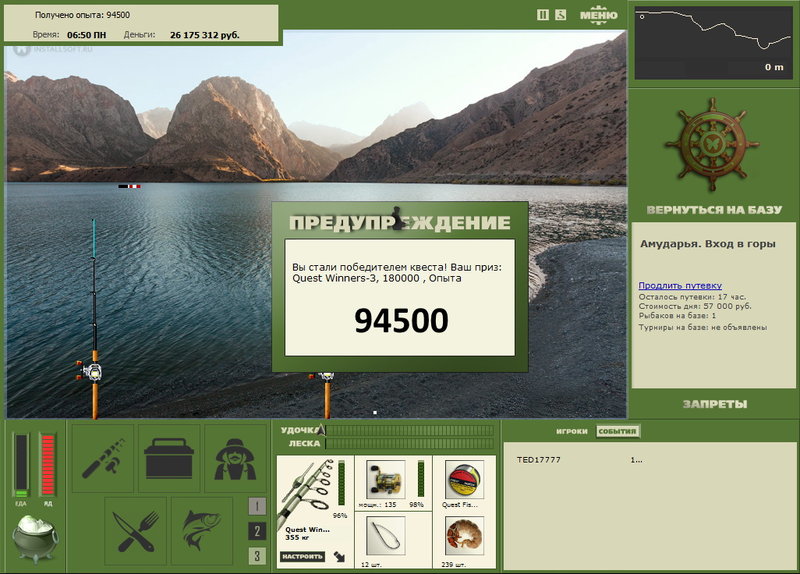The image size is (800, 574).
Task: Open the knife and fork food icon
Action: pyautogui.click(x=136, y=531)
